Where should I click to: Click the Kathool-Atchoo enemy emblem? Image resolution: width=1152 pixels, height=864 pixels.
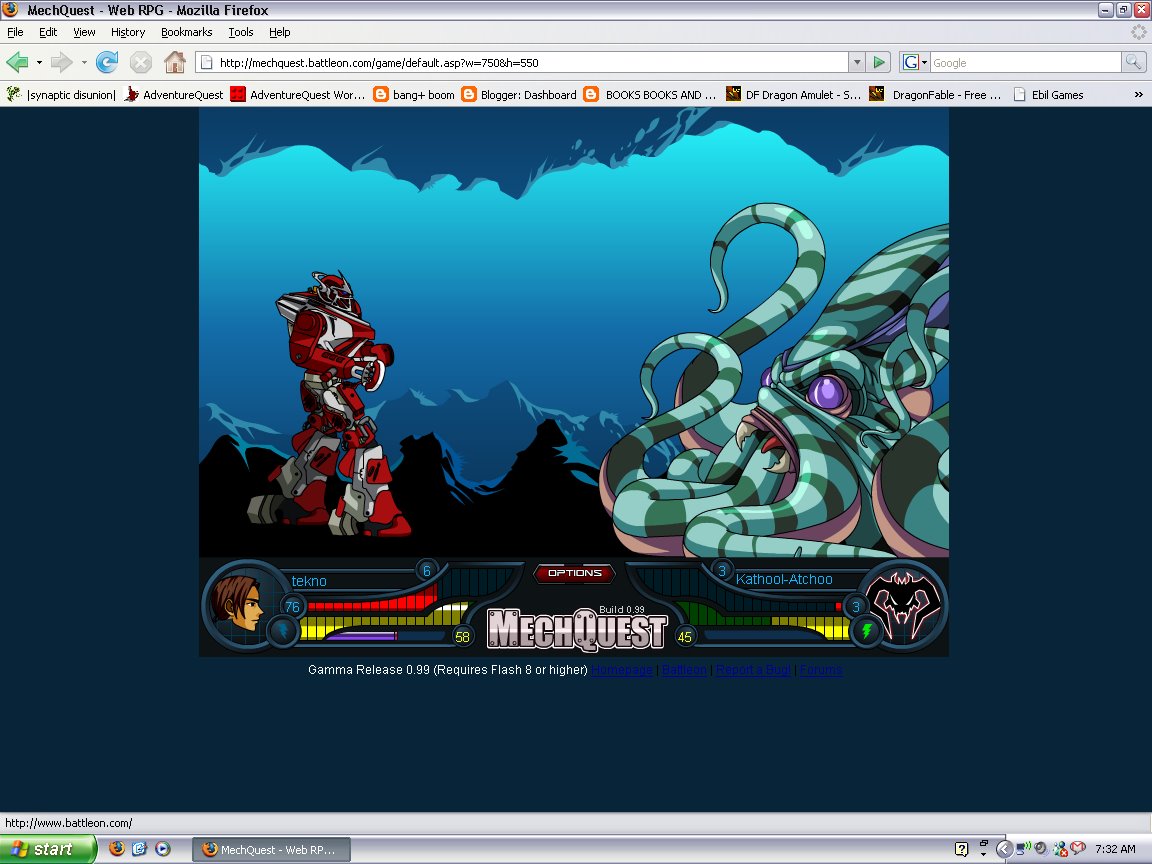903,605
